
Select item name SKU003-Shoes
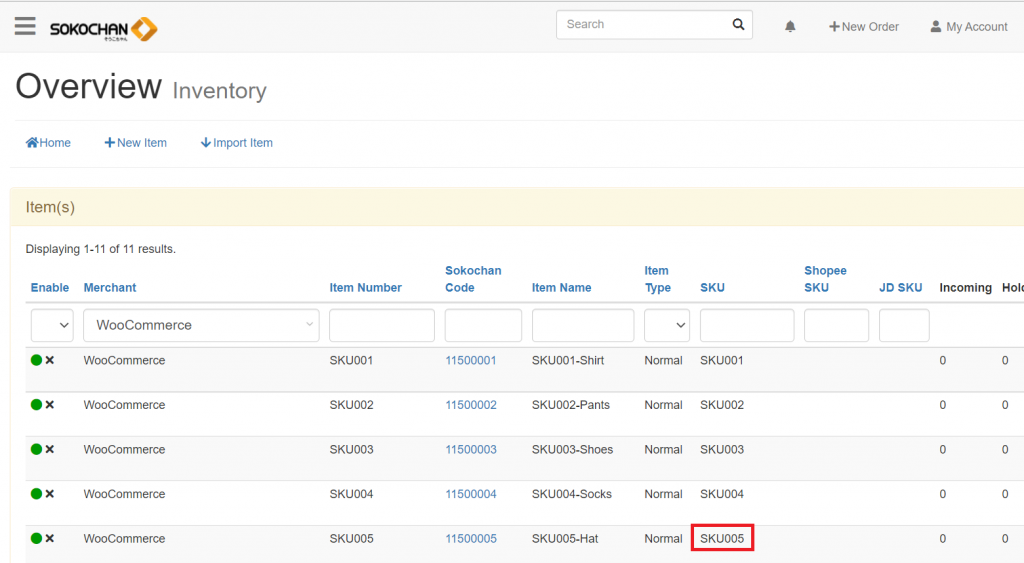coord(572,449)
